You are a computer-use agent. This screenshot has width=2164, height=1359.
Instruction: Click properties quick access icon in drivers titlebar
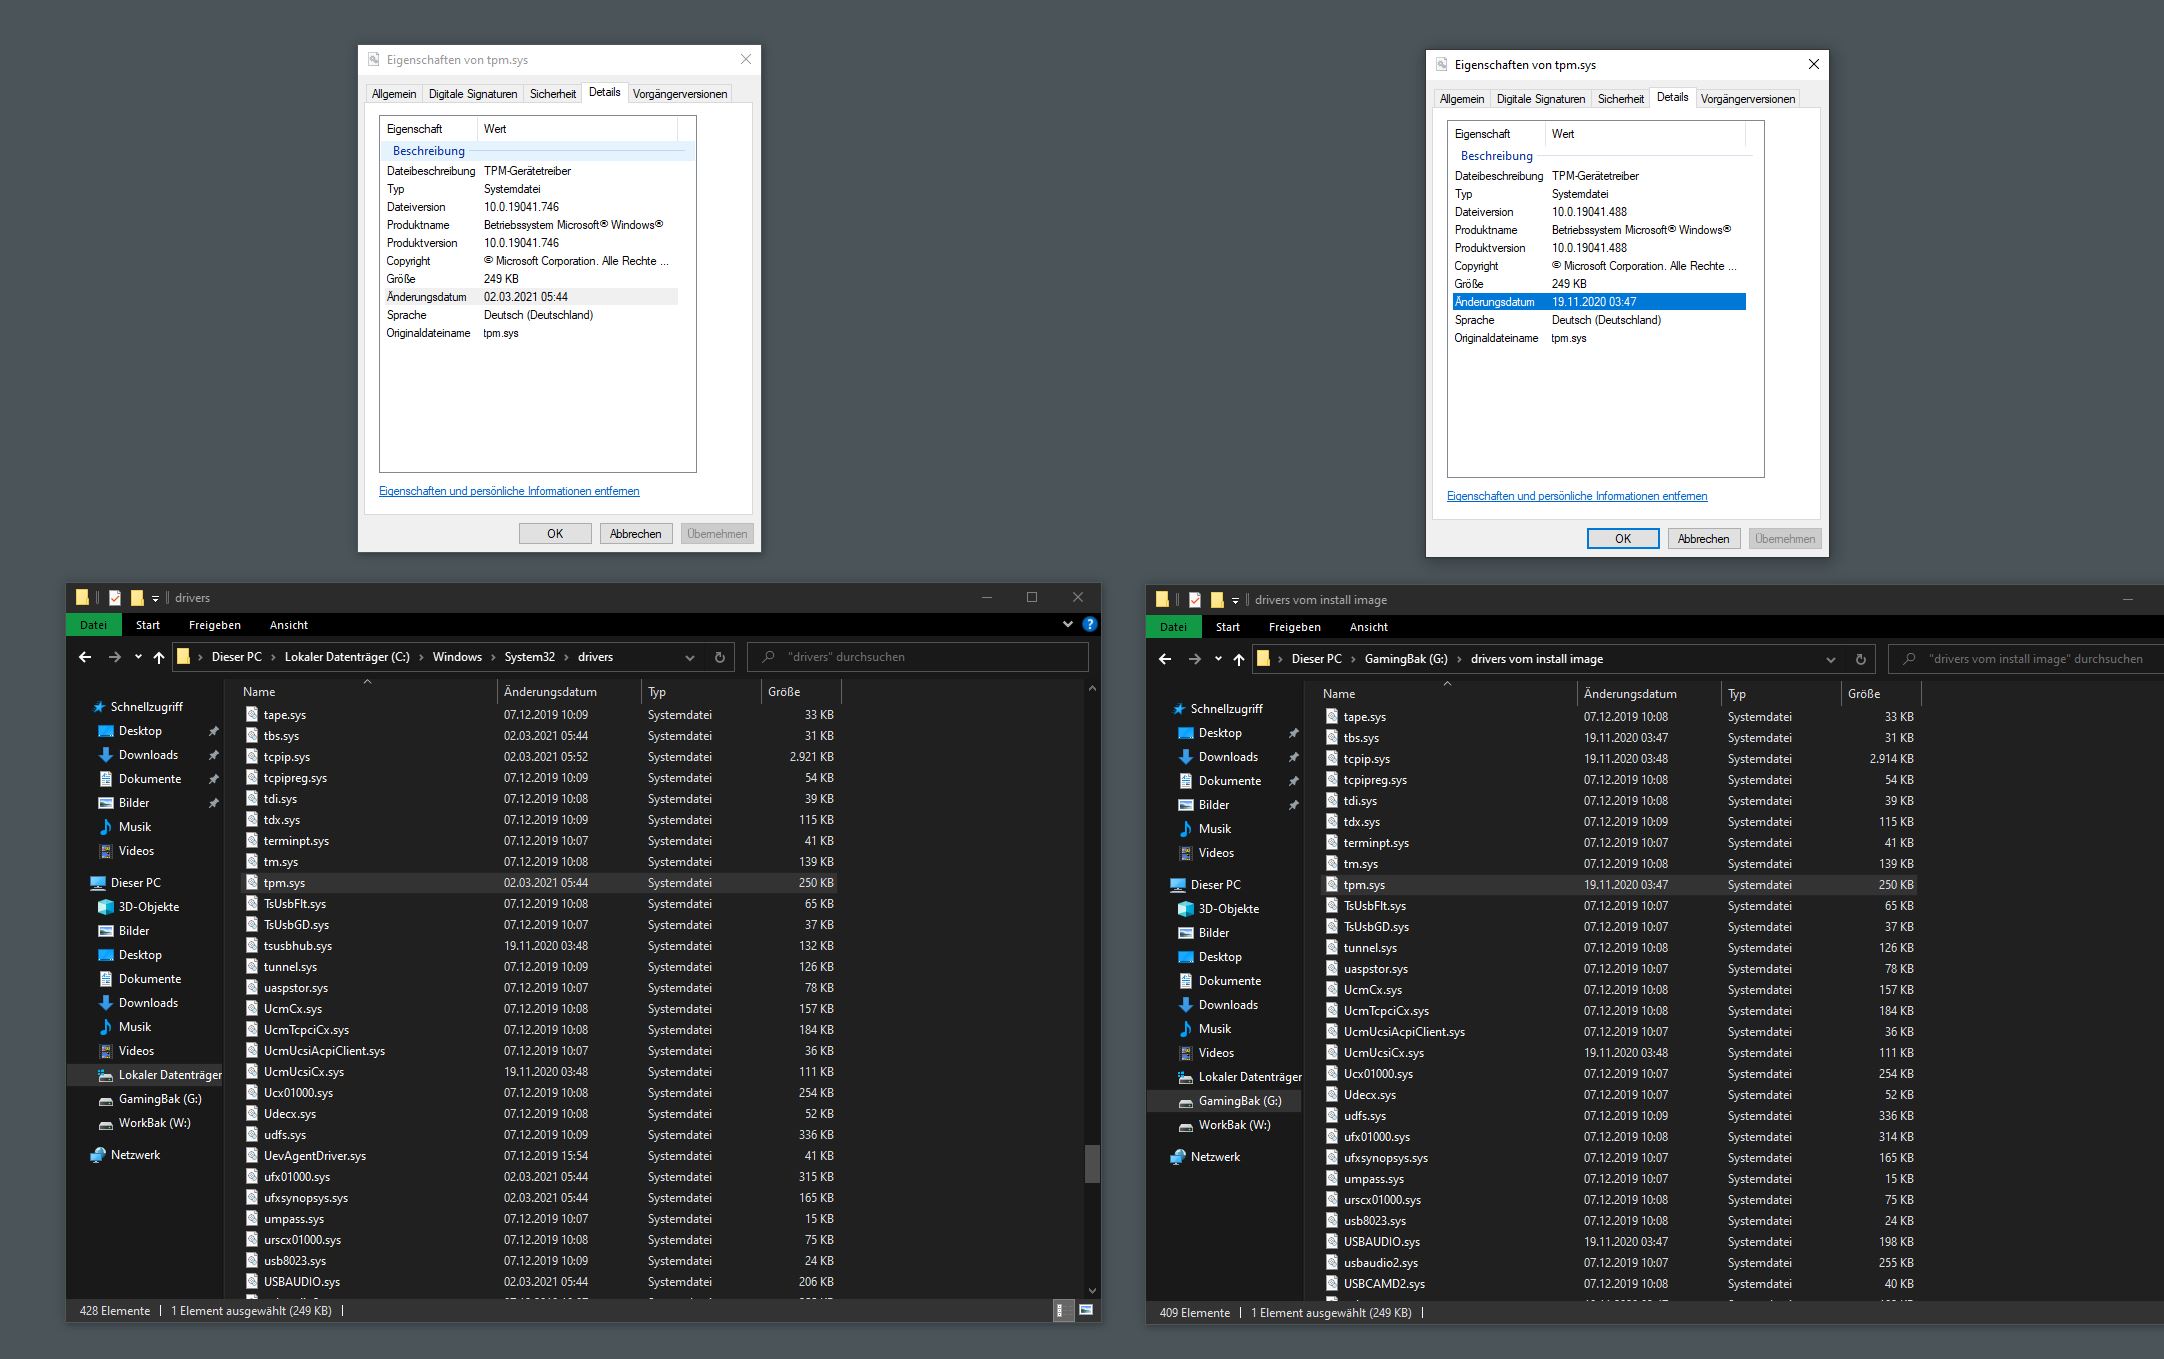click(x=115, y=598)
